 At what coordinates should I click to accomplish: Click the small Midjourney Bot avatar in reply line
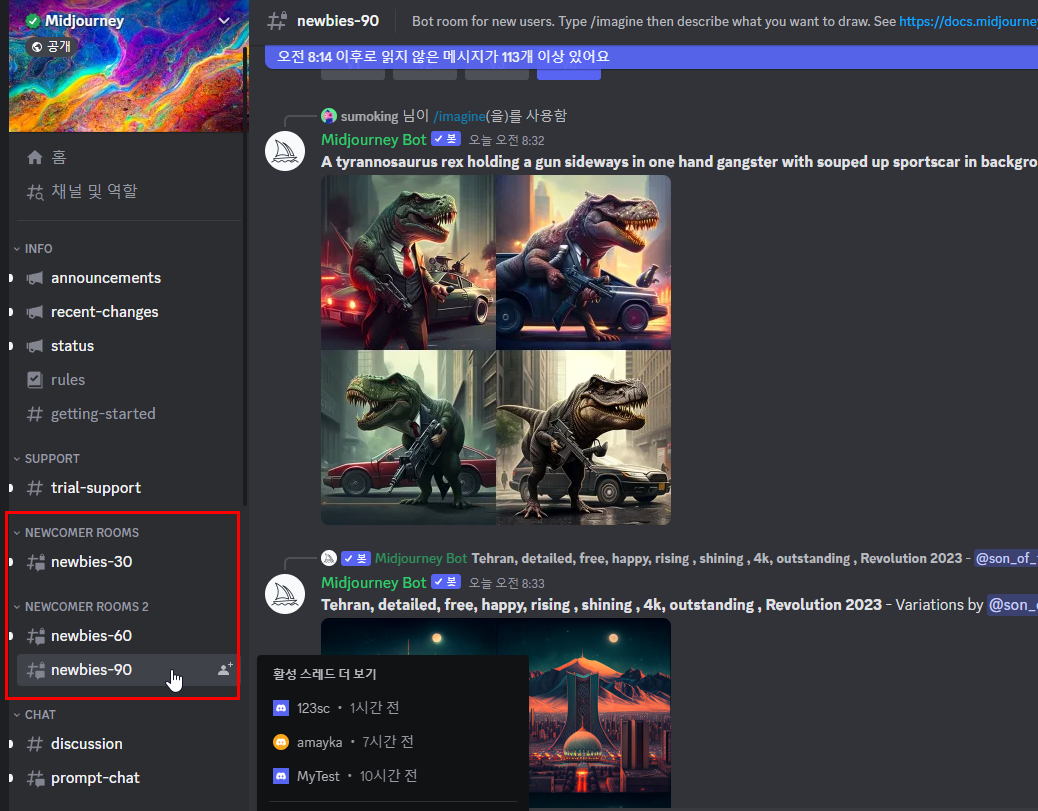point(329,558)
